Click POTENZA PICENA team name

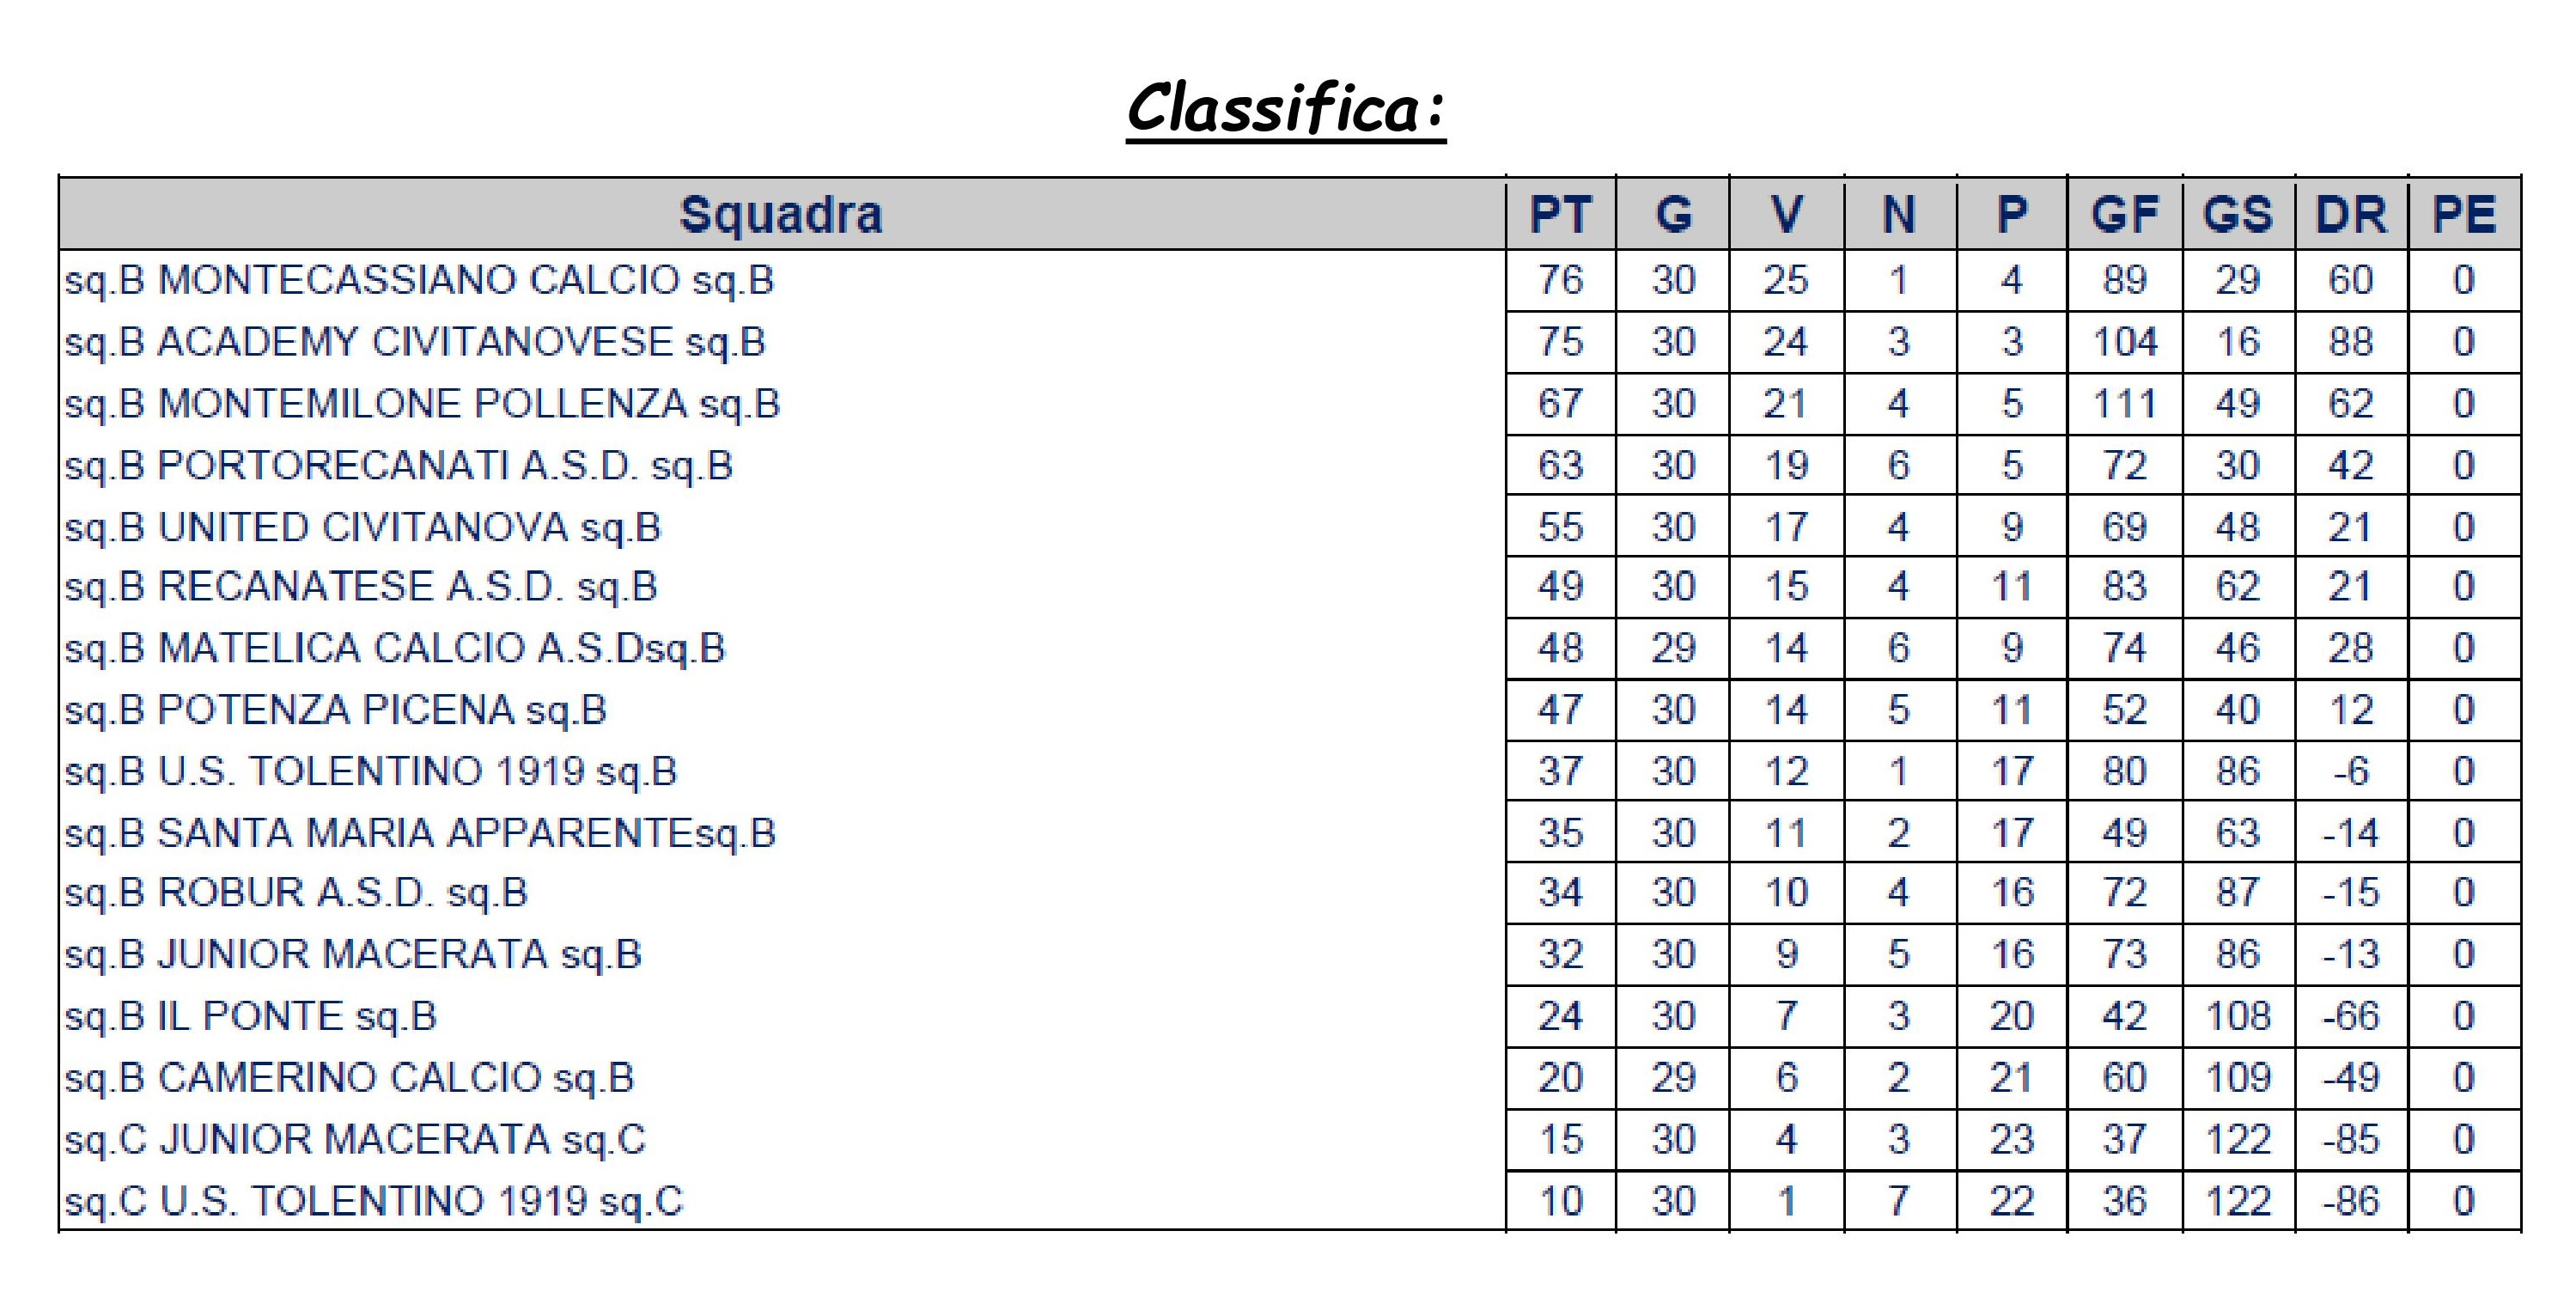coord(336,711)
